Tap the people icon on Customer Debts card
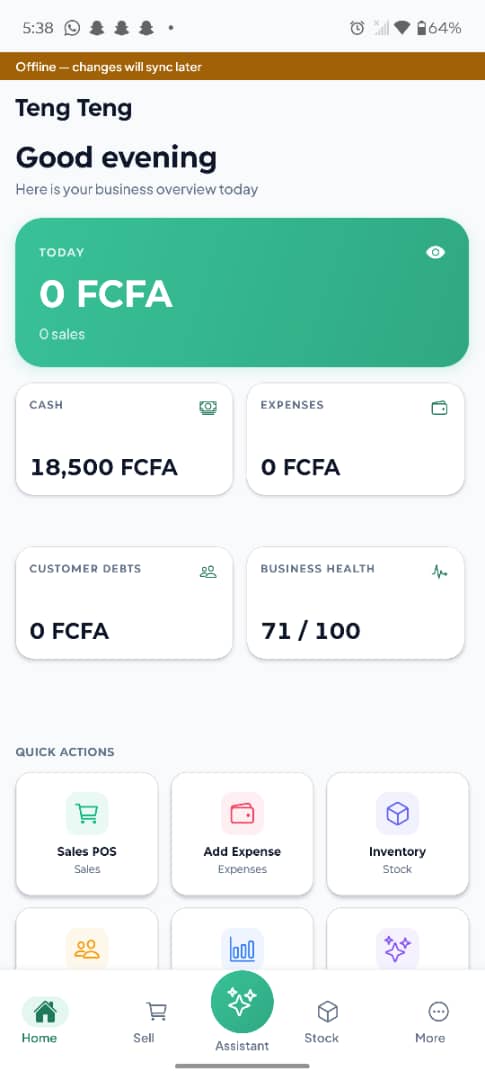This screenshot has height=1080, width=485. pyautogui.click(x=208, y=572)
